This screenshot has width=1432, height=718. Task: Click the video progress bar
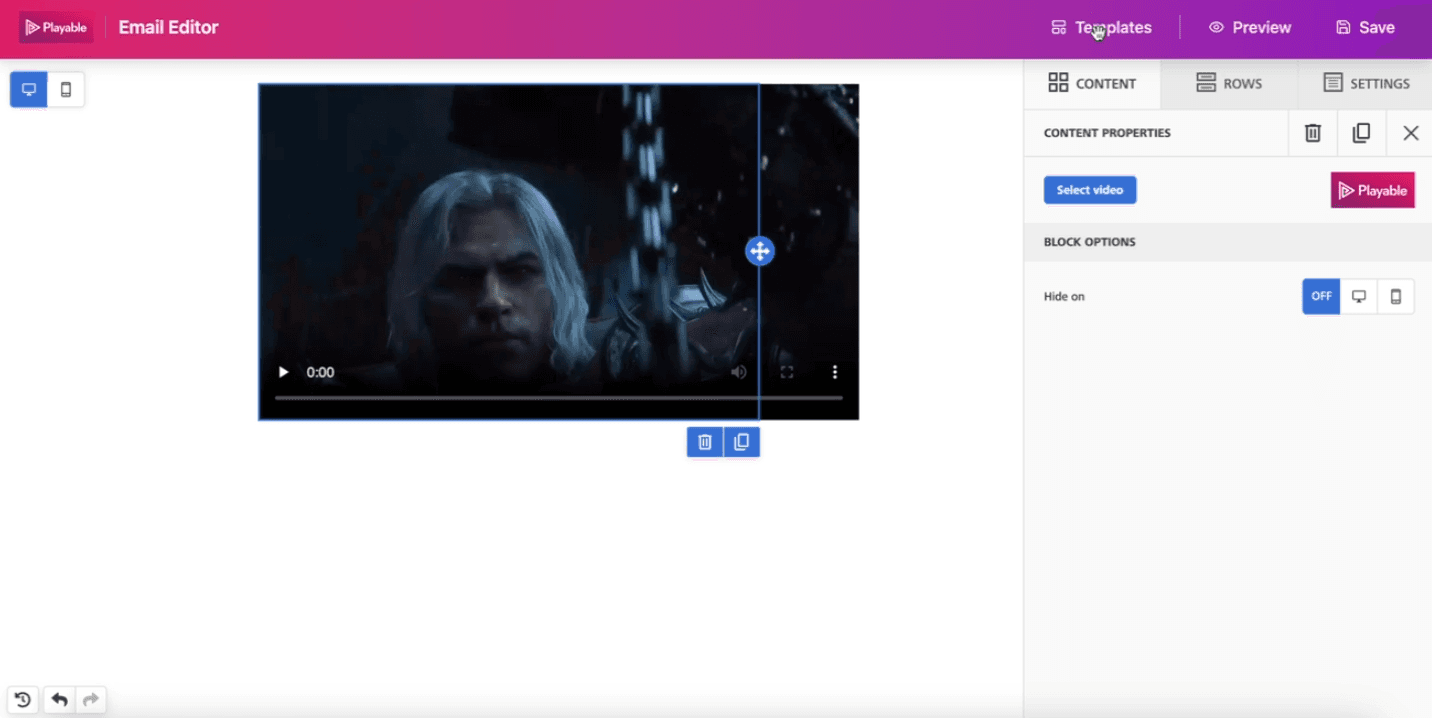tap(559, 398)
